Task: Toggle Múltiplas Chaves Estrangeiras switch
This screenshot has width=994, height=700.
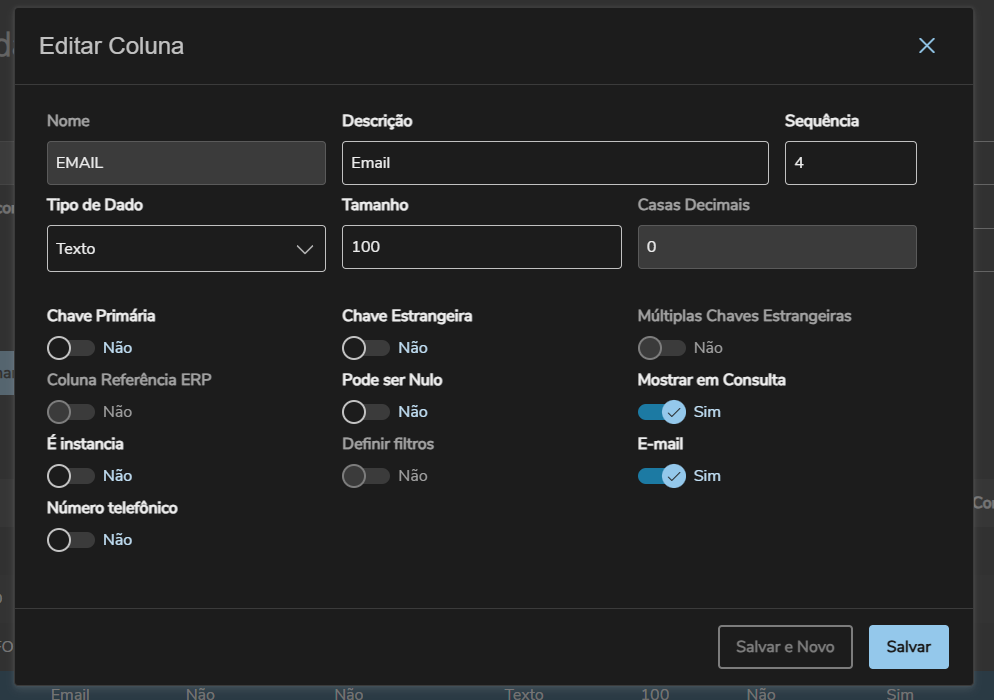Action: (x=661, y=348)
